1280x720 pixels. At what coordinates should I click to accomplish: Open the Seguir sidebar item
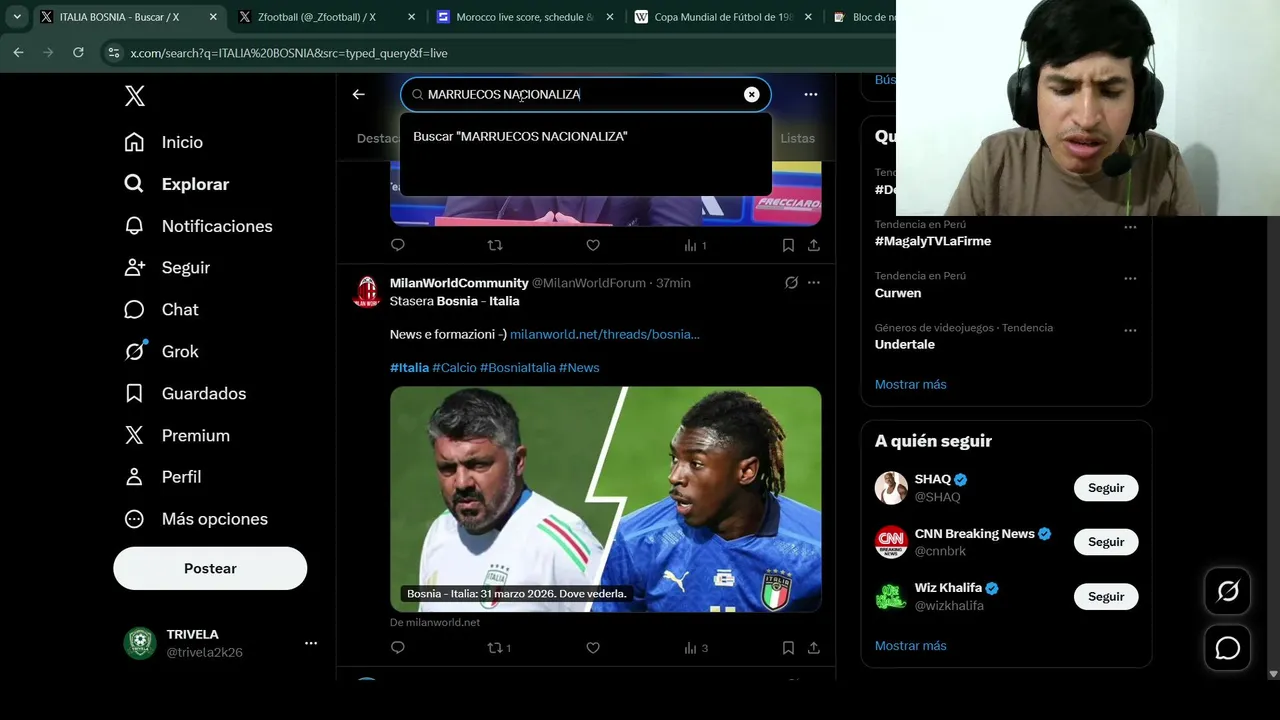[x=167, y=268]
